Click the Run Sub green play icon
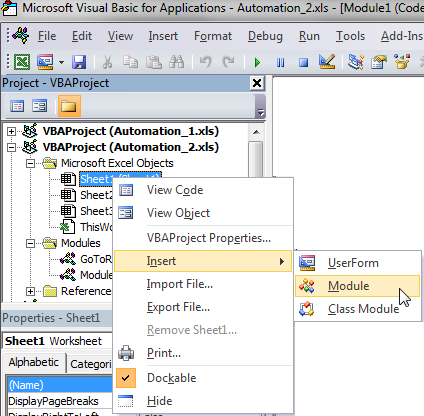Viewport: 424px width, 416px height. [x=257, y=62]
